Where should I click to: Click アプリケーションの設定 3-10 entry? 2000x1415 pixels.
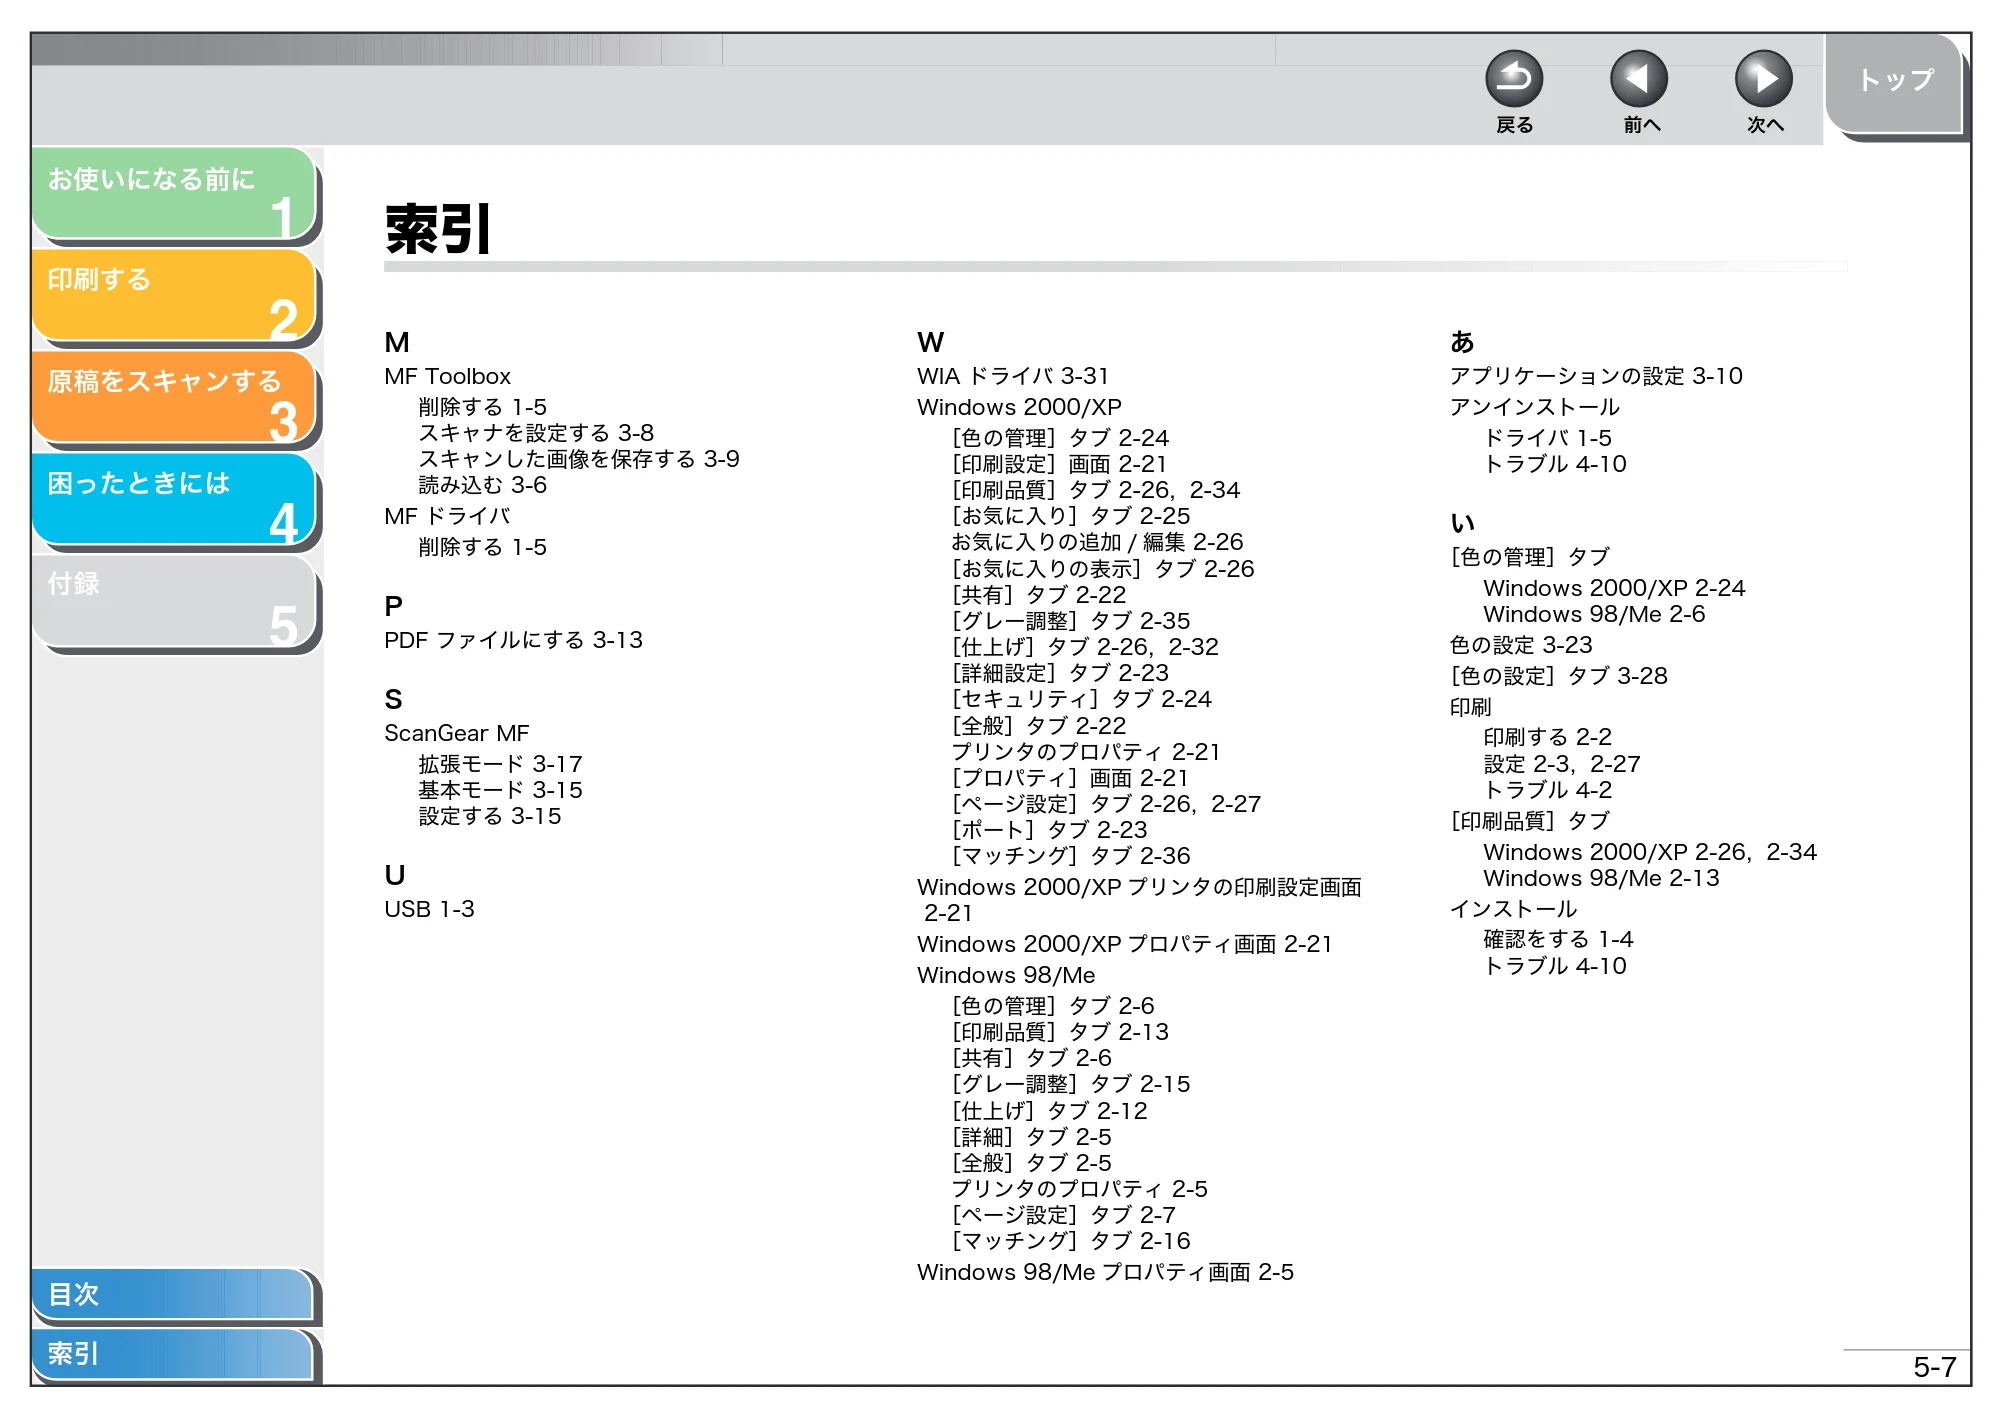click(x=1596, y=376)
